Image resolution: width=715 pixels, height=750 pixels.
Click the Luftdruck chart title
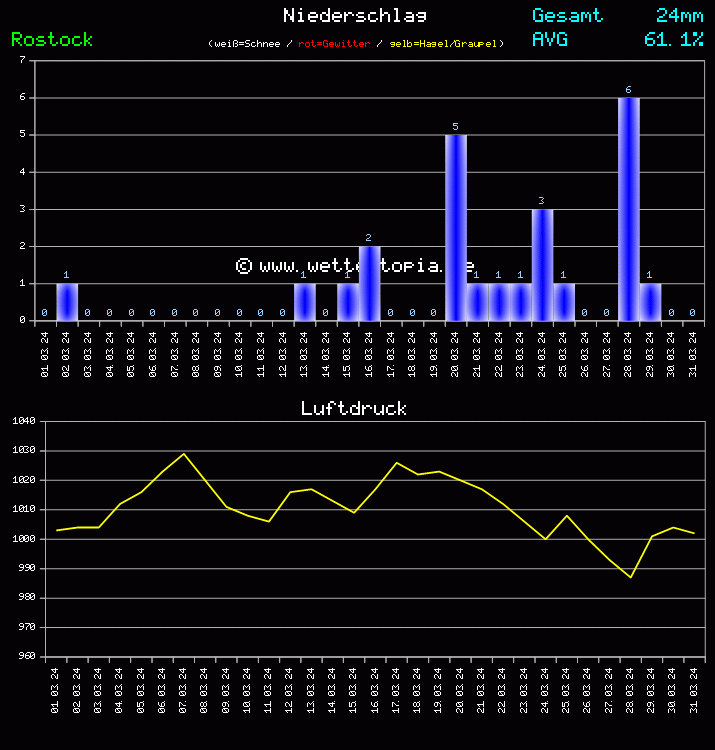pos(354,408)
